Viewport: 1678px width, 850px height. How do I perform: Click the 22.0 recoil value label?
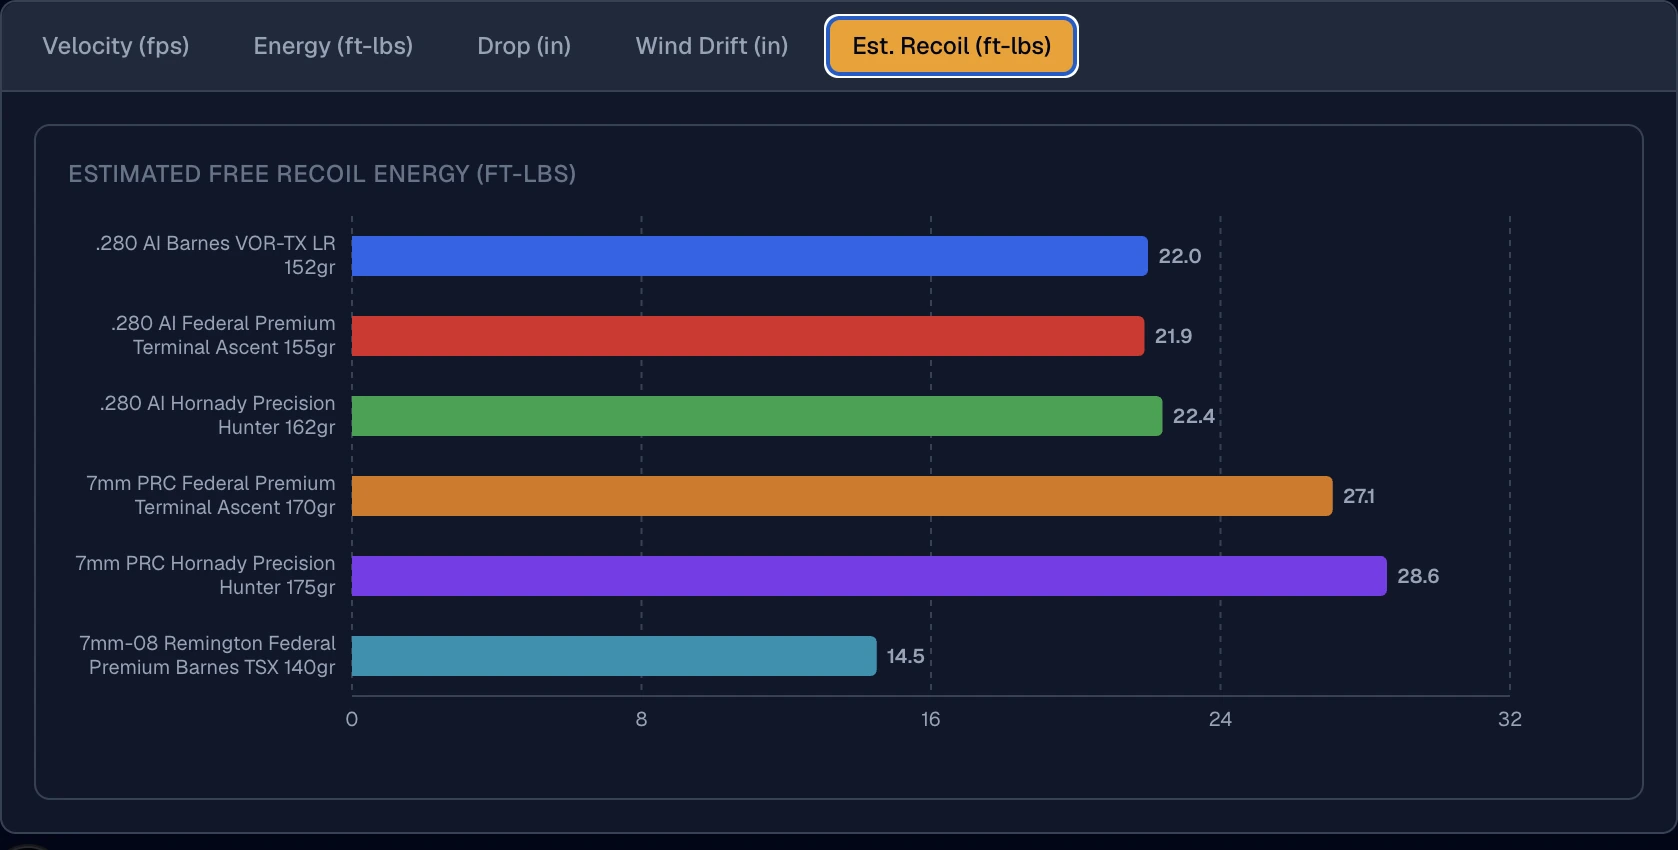coord(1180,256)
